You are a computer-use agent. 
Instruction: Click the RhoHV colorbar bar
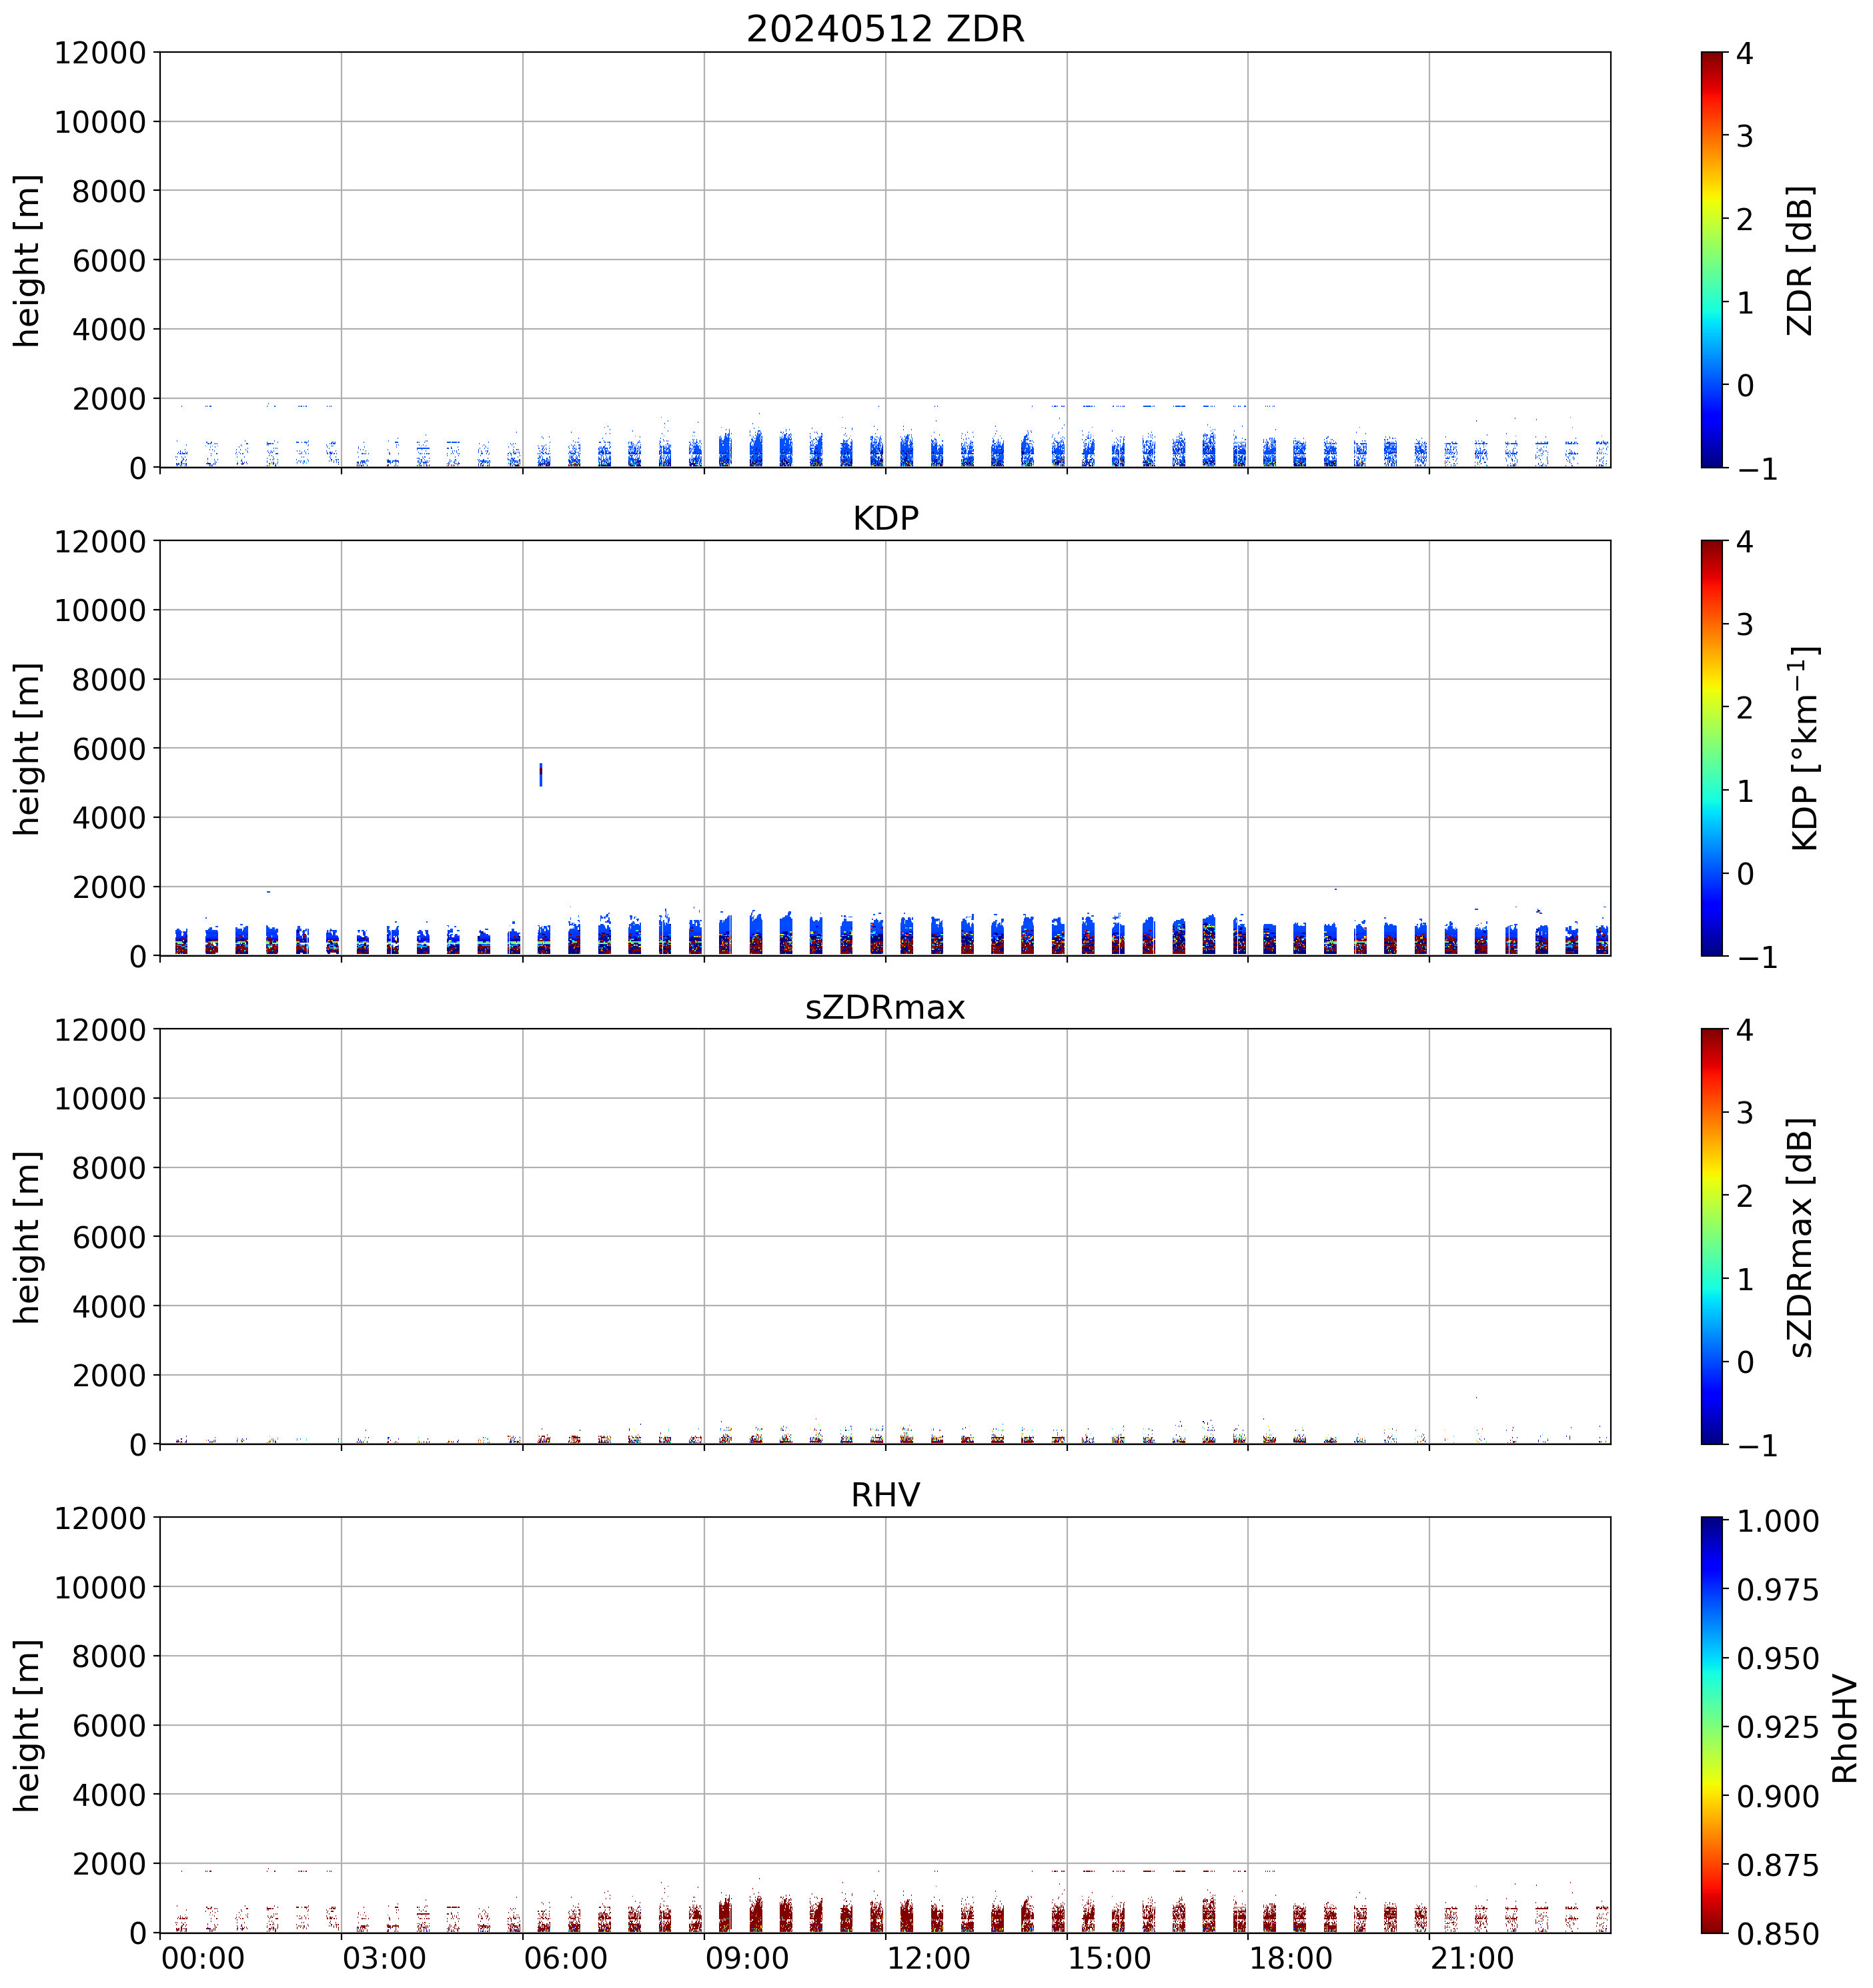[1711, 1724]
